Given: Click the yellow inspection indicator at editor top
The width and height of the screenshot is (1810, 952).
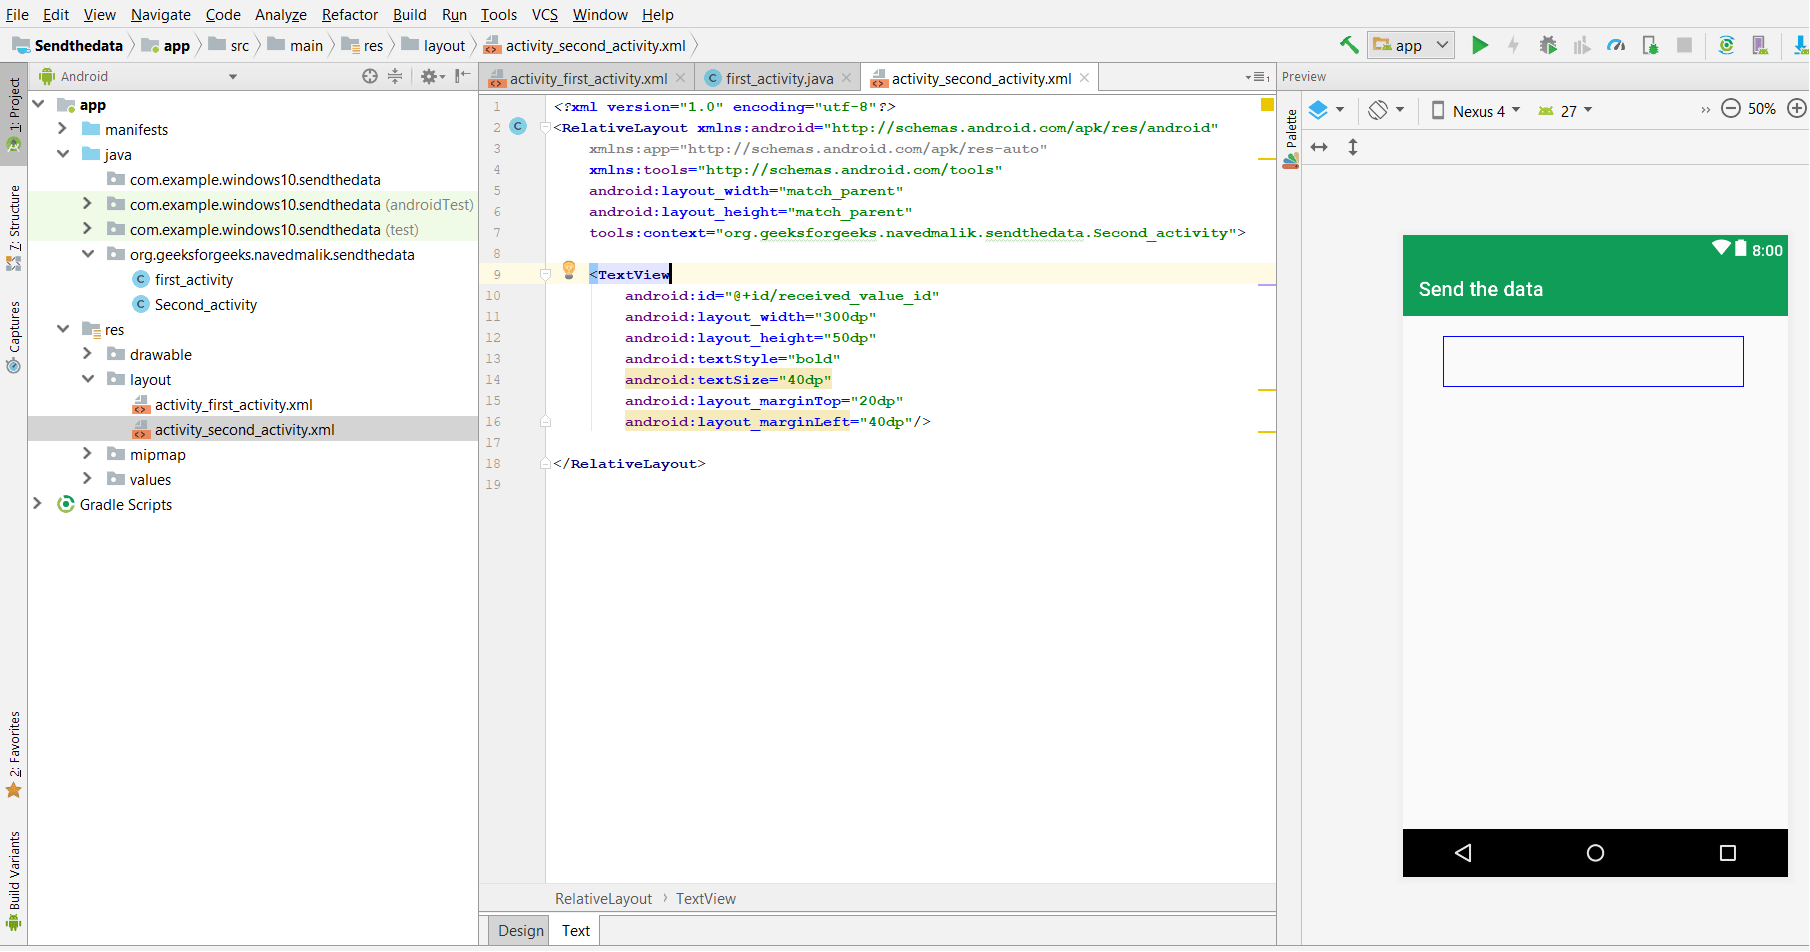Looking at the screenshot, I should coord(1267,104).
